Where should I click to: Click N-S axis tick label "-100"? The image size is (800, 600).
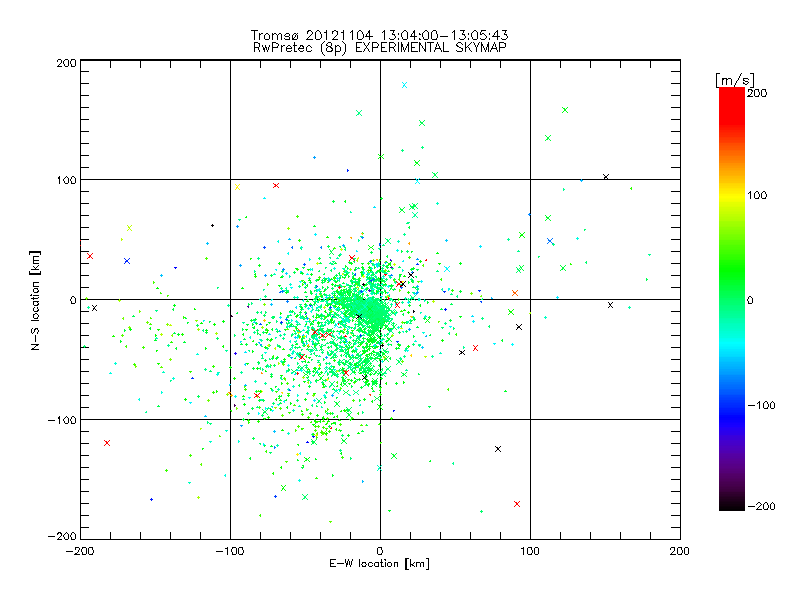click(62, 420)
